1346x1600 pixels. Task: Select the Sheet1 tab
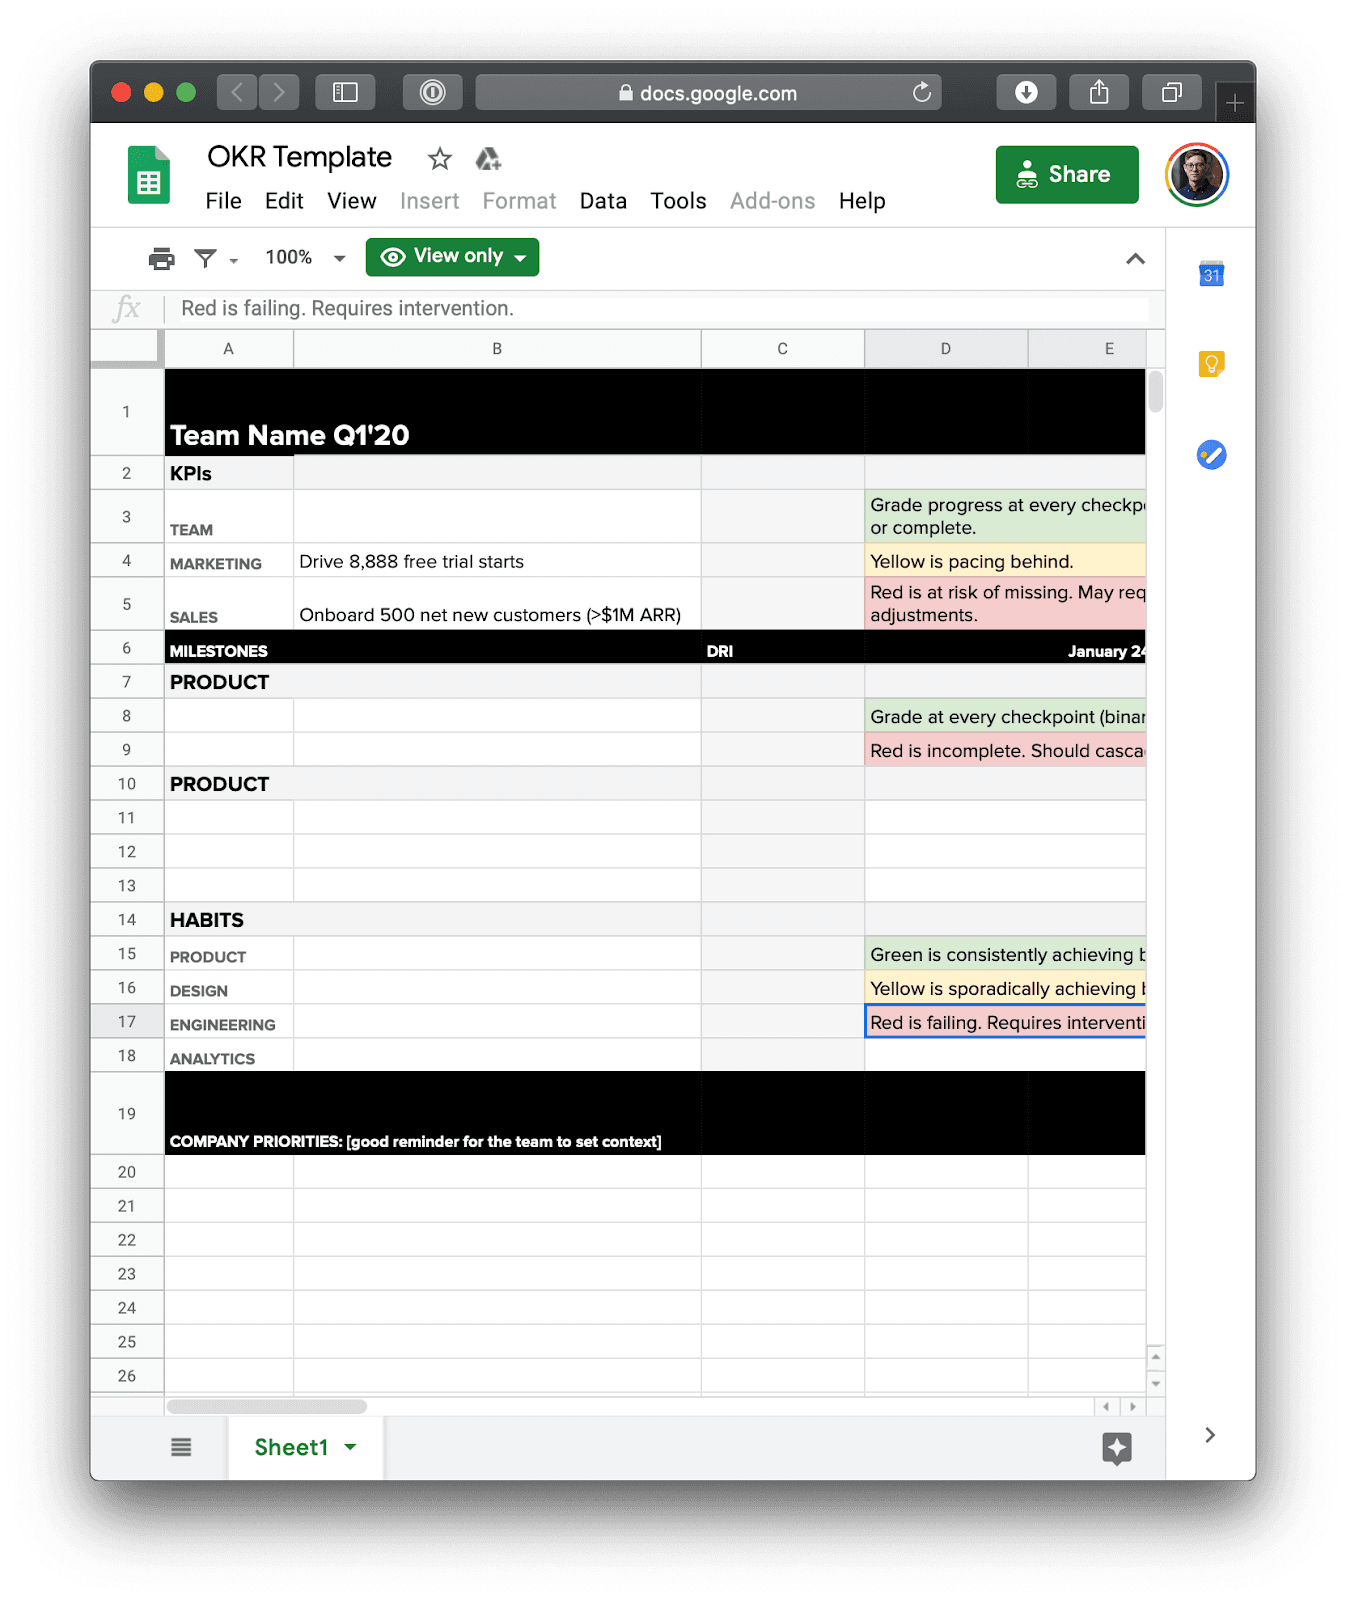[x=305, y=1447]
